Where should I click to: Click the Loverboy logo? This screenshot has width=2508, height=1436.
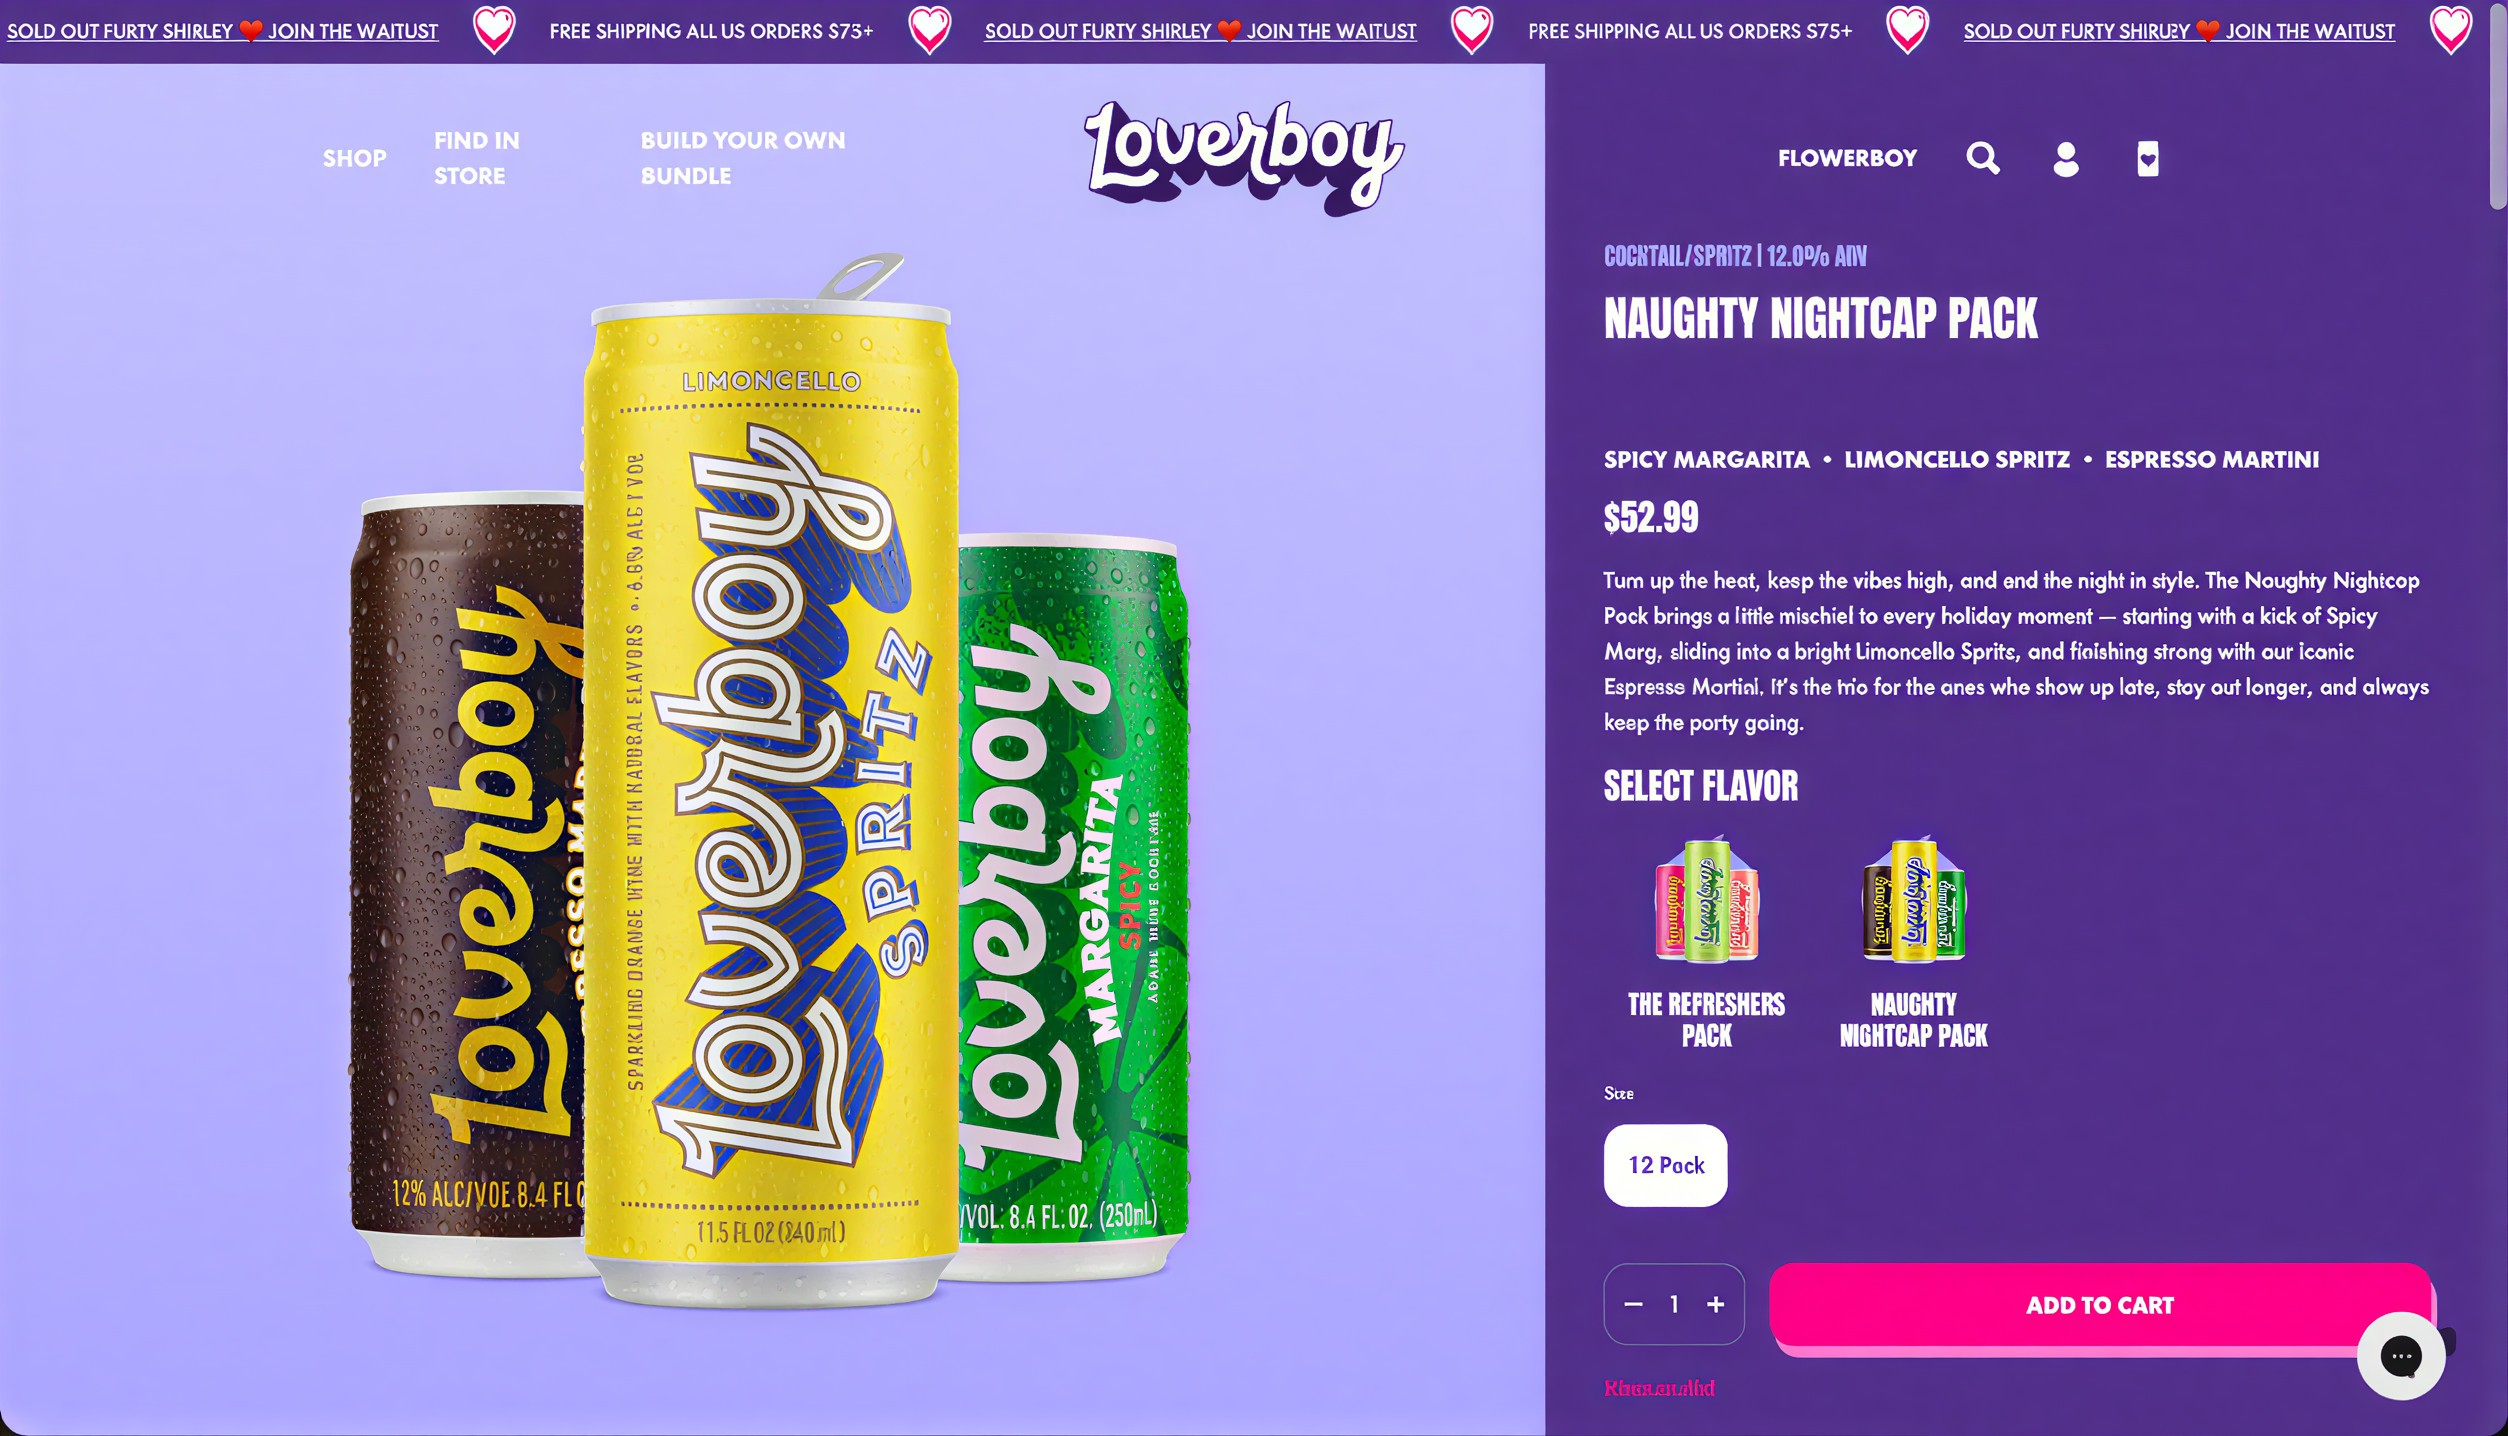[x=1245, y=157]
